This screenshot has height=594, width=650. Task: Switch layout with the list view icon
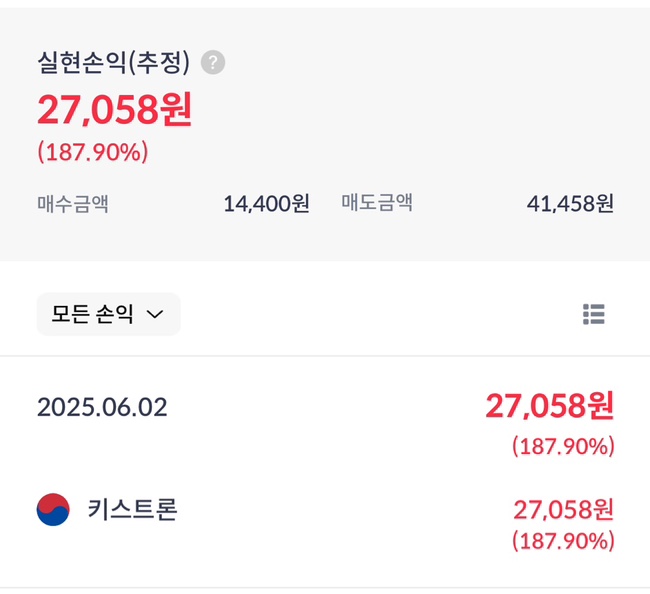tap(594, 315)
